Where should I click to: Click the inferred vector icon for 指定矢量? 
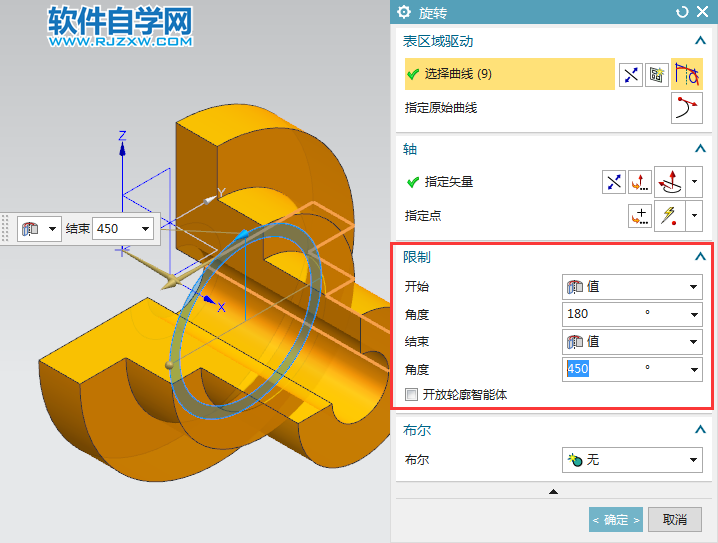pos(670,182)
